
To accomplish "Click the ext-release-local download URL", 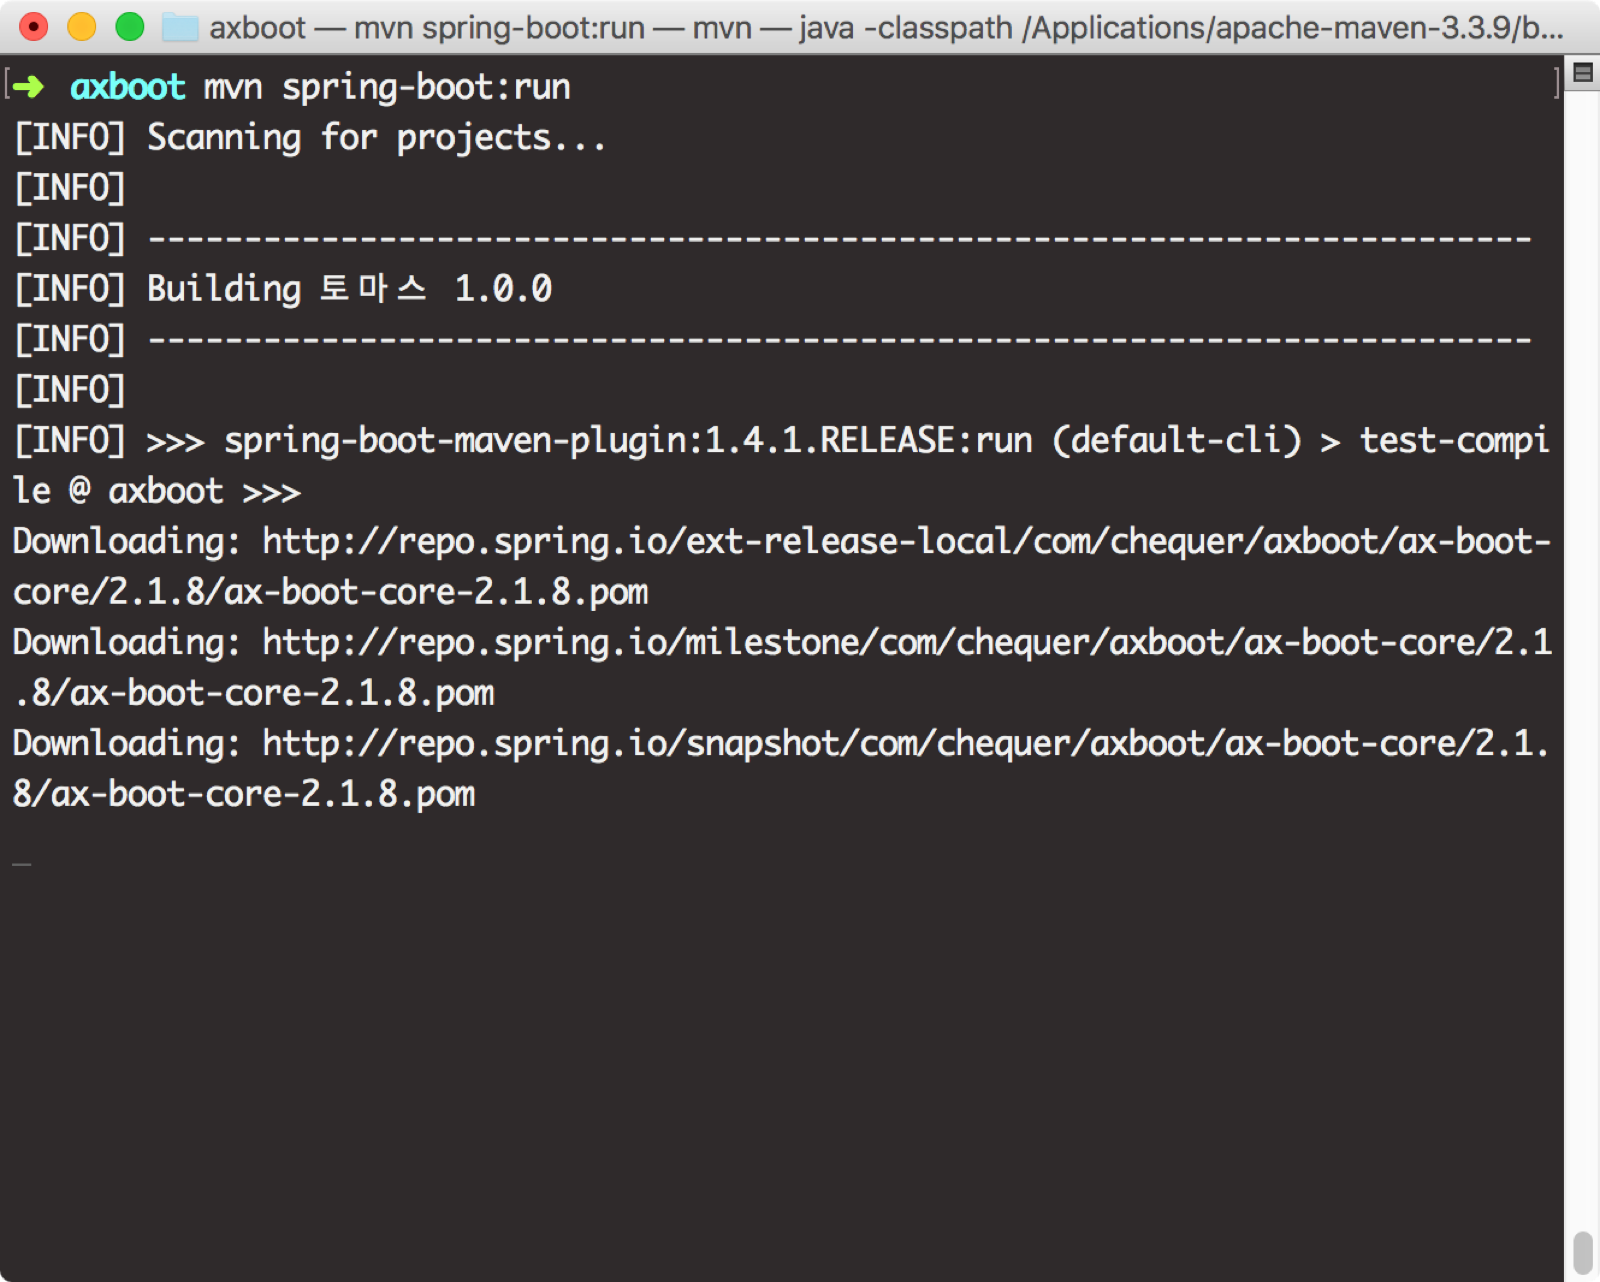I will (906, 541).
